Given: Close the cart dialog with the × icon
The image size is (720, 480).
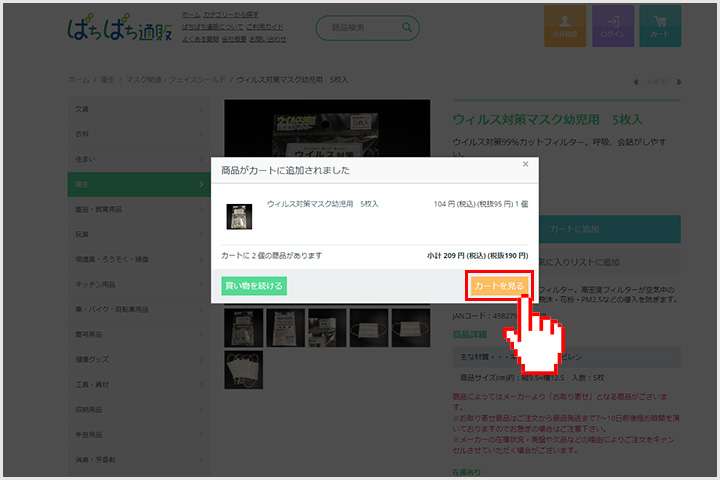Looking at the screenshot, I should 525,164.
